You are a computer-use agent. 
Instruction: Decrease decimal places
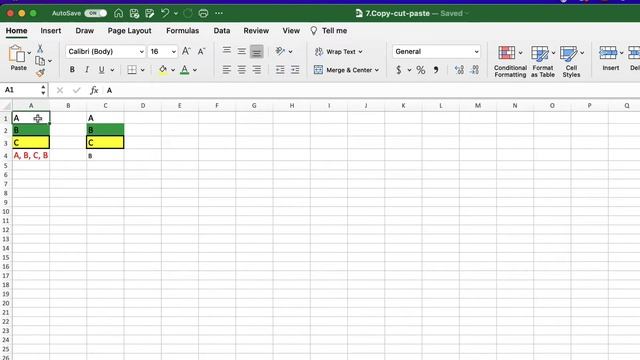pyautogui.click(x=474, y=70)
